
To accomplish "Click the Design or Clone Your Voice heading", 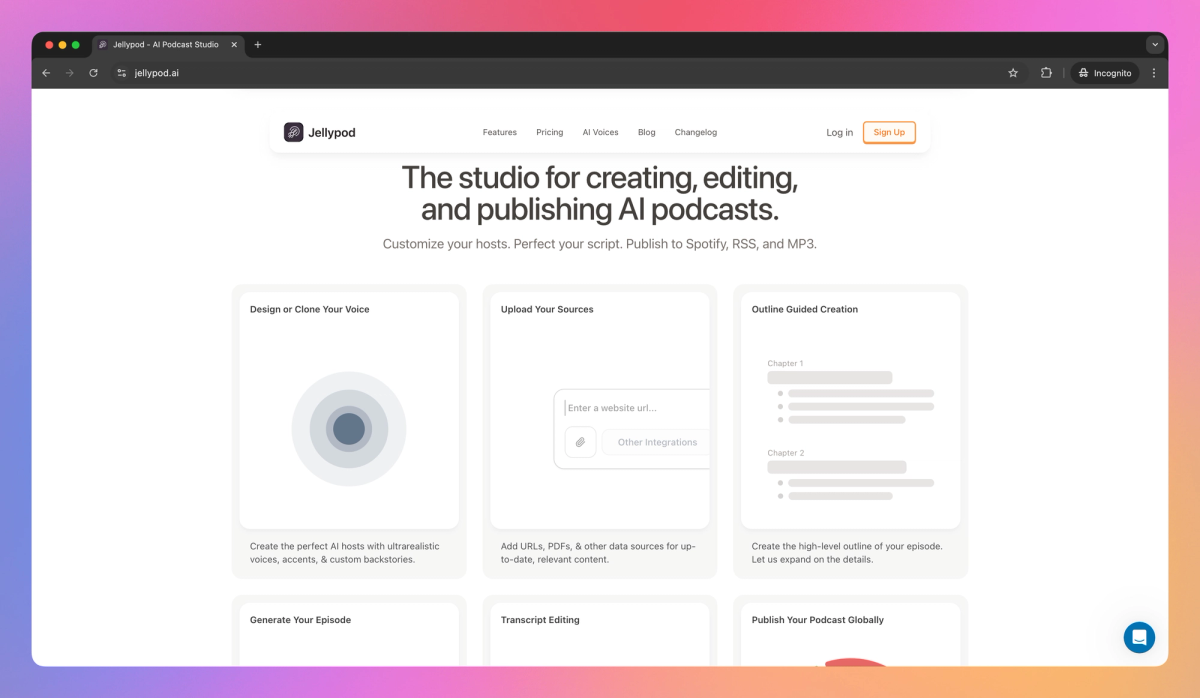I will click(310, 310).
